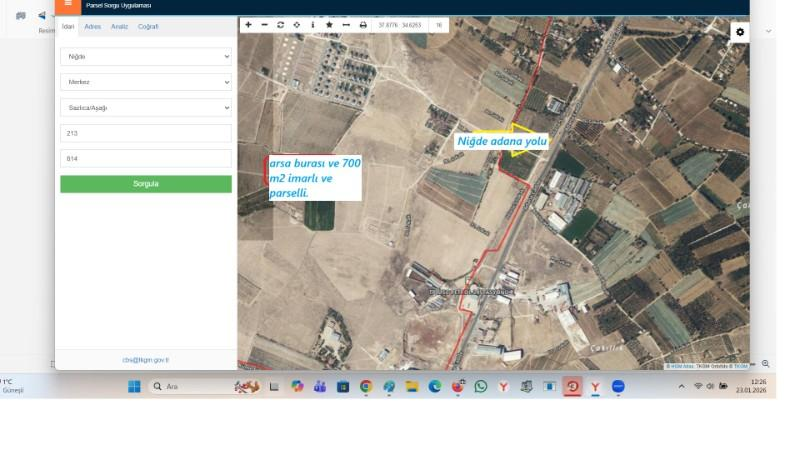This screenshot has height=450, width=800.
Task: Activate the locate crosshair tool
Action: coord(296,24)
